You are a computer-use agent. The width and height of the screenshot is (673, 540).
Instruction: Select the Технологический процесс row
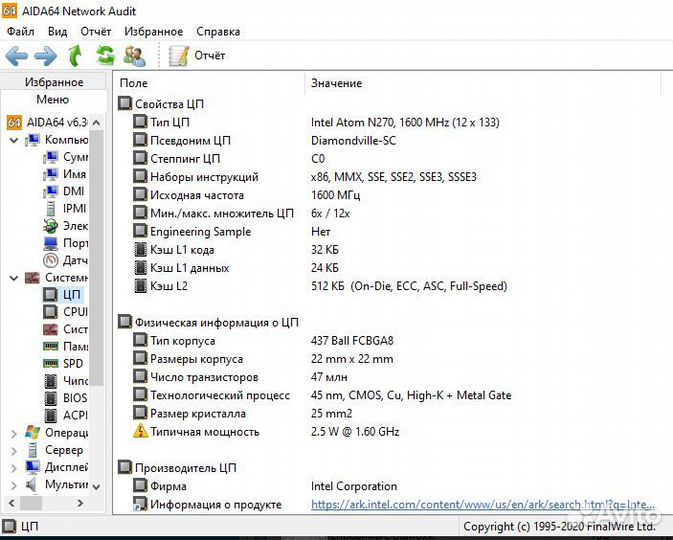tap(322, 395)
